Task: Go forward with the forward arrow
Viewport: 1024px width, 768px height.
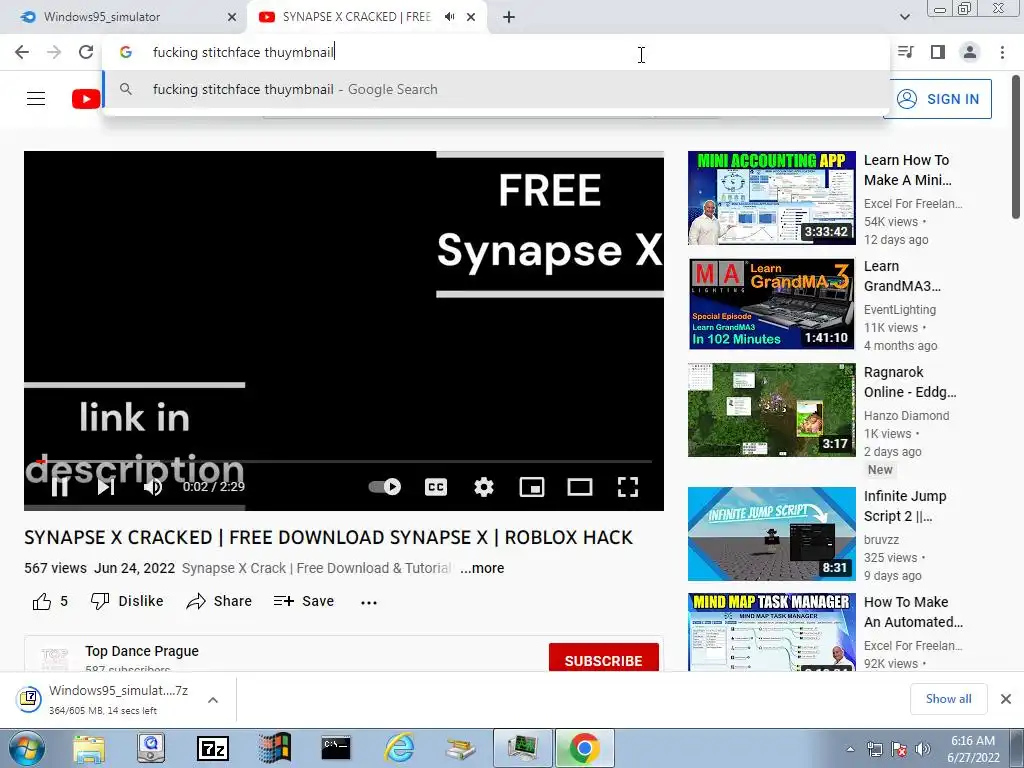Action: (x=54, y=52)
